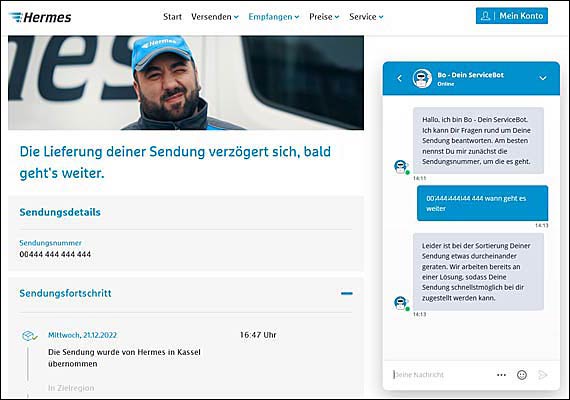Viewport: 570px width, 400px height.
Task: Go to the Start page
Action: coord(172,17)
